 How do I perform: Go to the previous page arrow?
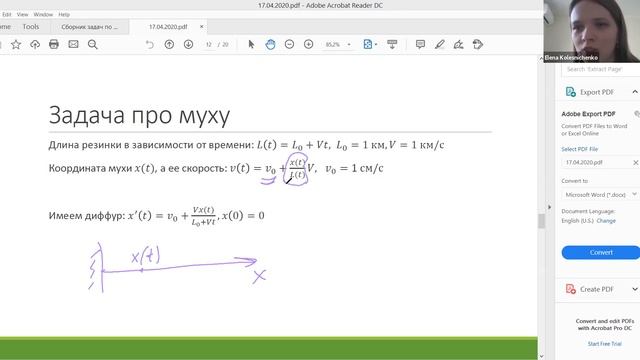(x=169, y=44)
